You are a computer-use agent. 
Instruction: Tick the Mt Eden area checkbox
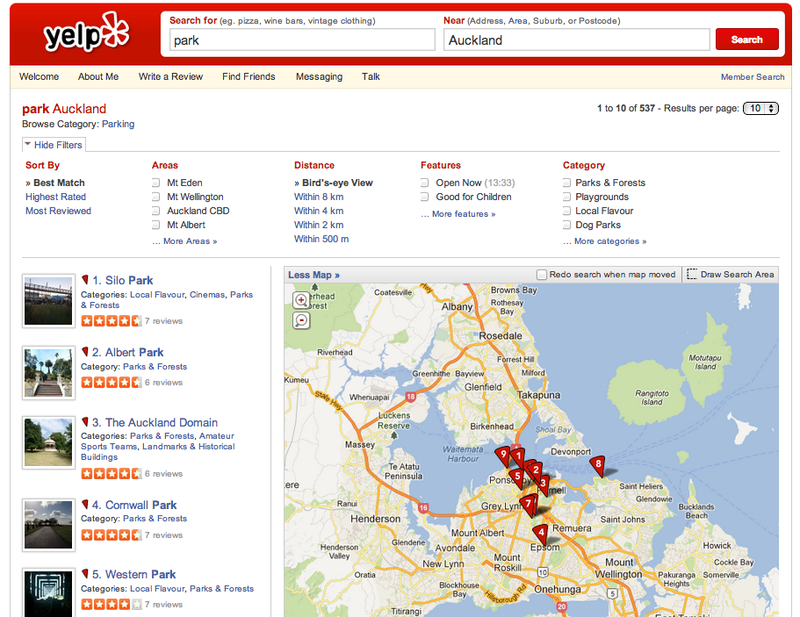pyautogui.click(x=156, y=183)
